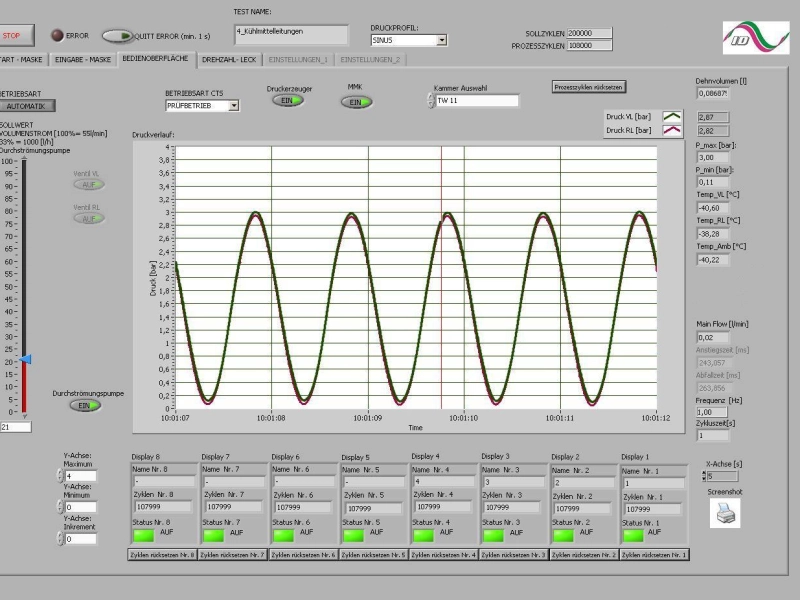Click Prozesszyklen rücksetzen button
Image resolution: width=800 pixels, height=600 pixels.
(x=588, y=87)
